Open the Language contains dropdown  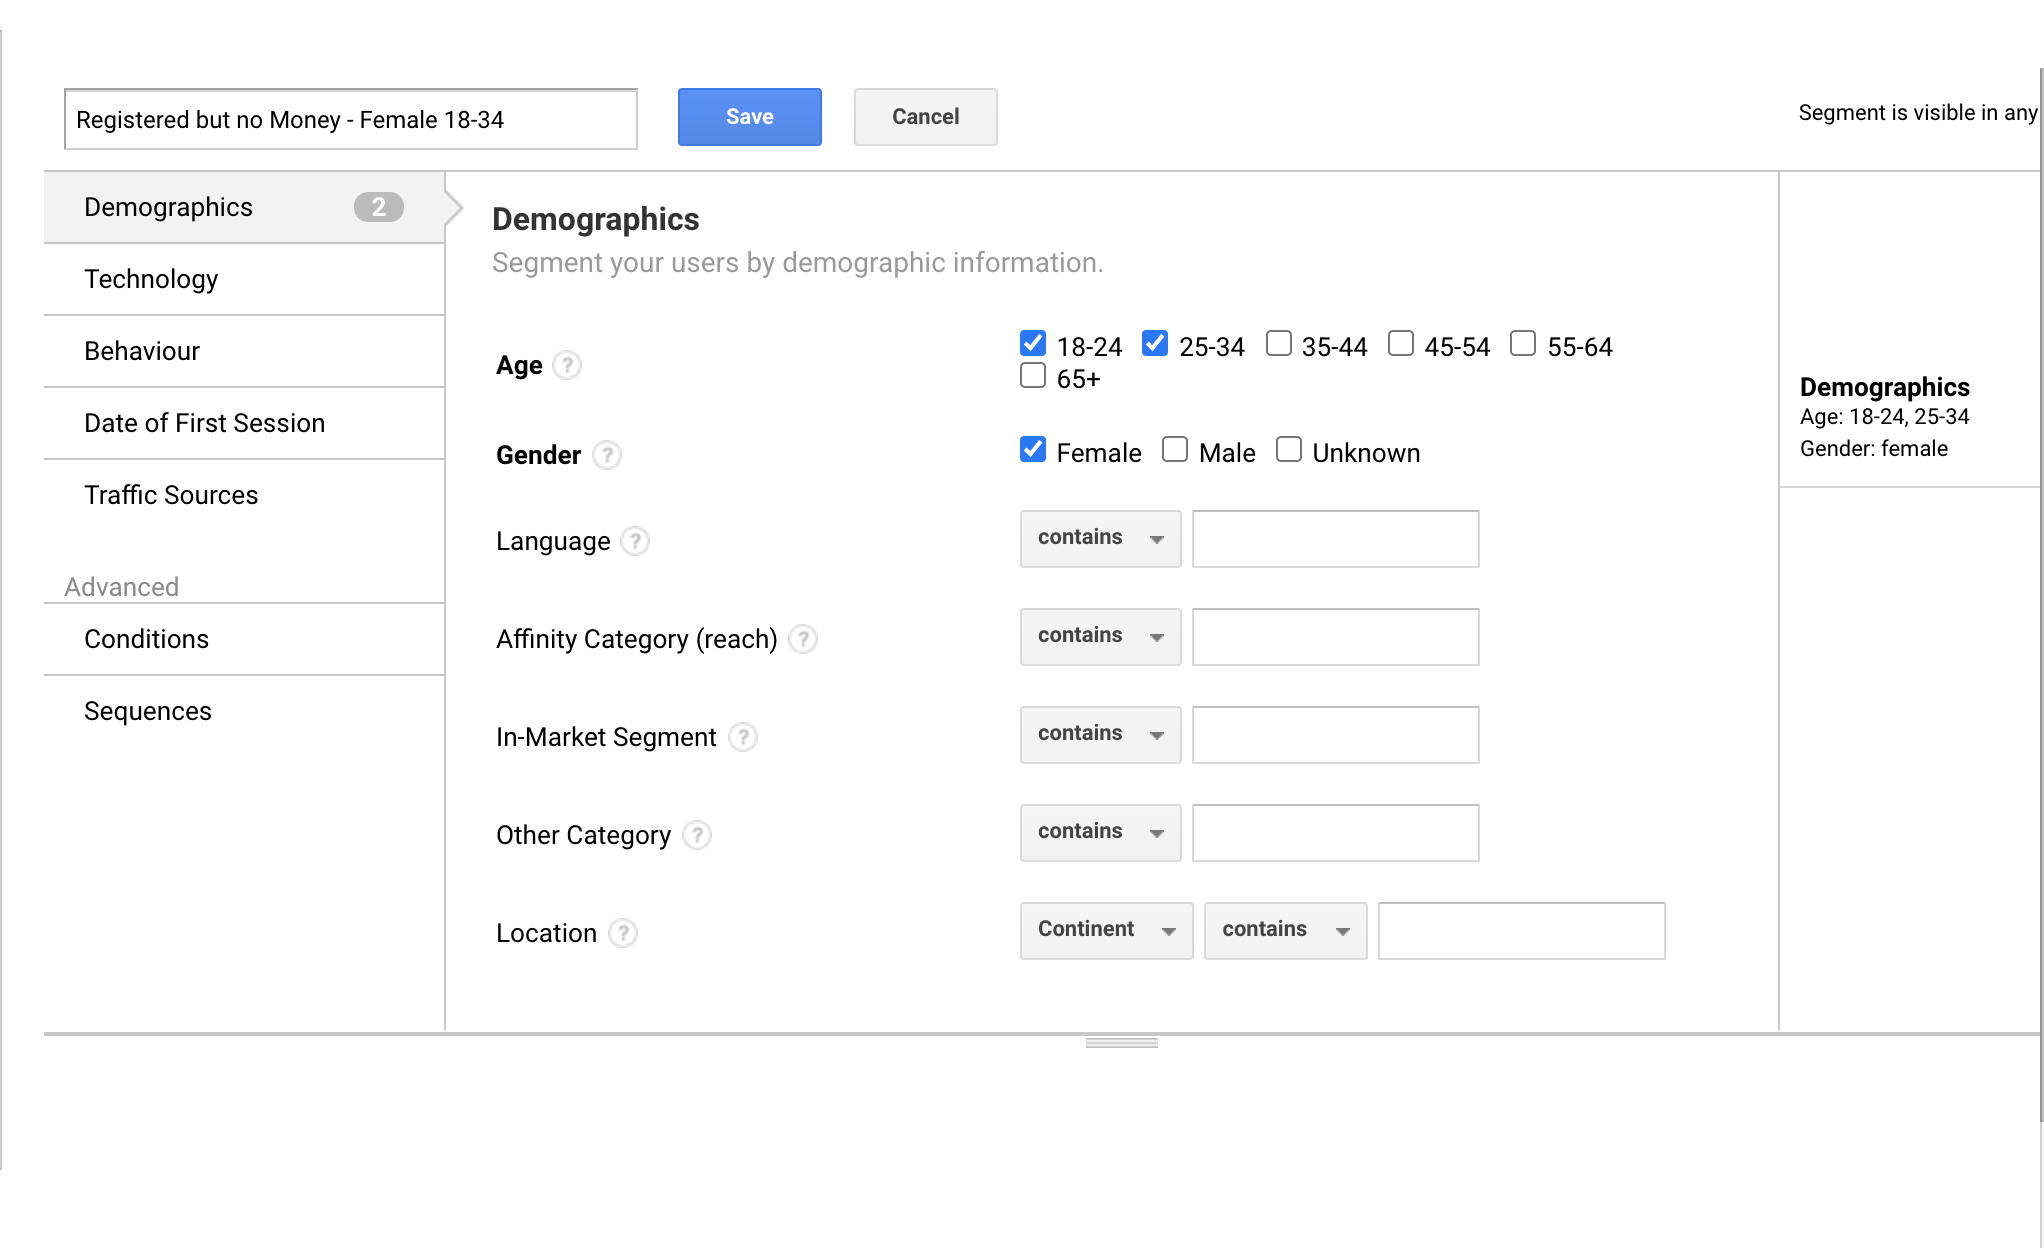[1100, 539]
